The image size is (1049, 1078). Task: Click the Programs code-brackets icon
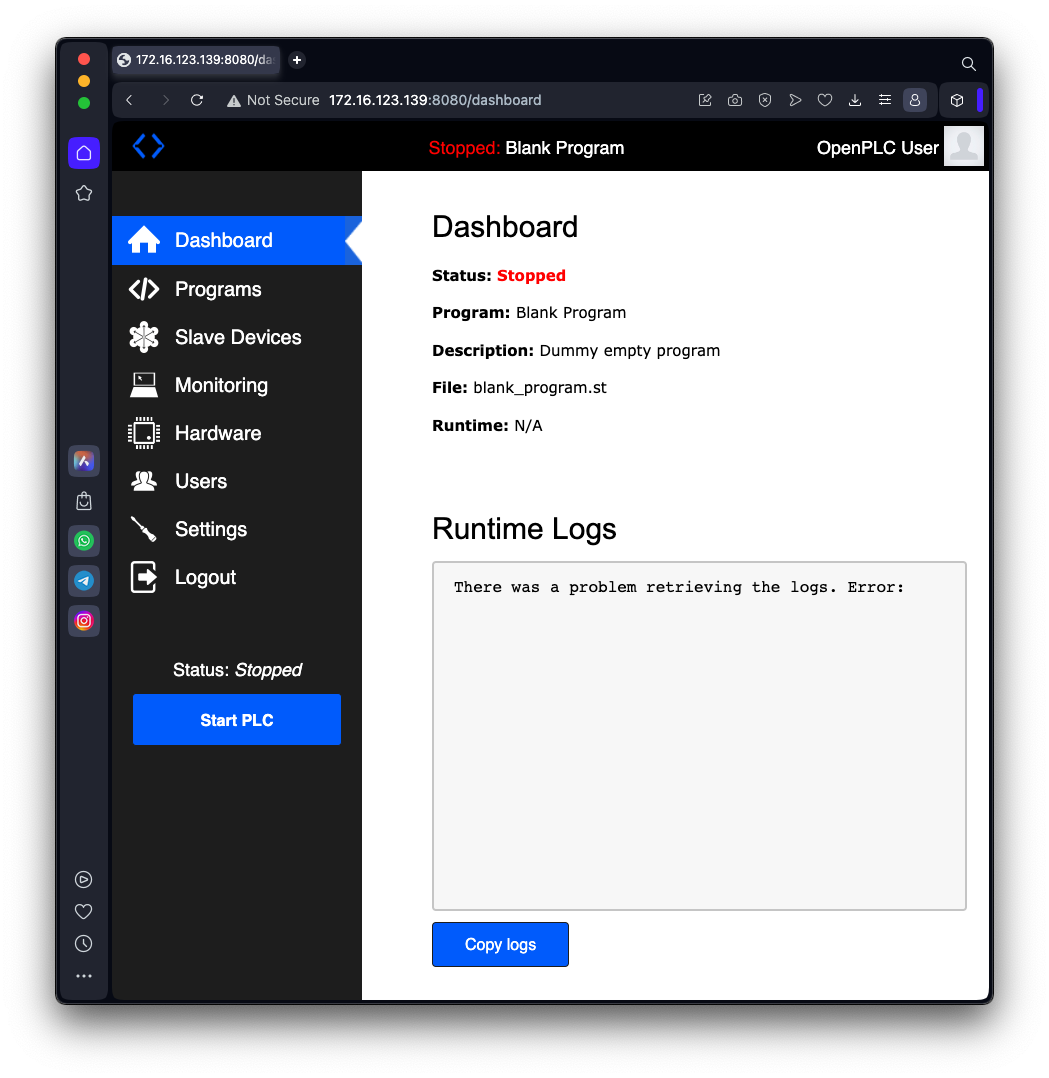tap(144, 289)
